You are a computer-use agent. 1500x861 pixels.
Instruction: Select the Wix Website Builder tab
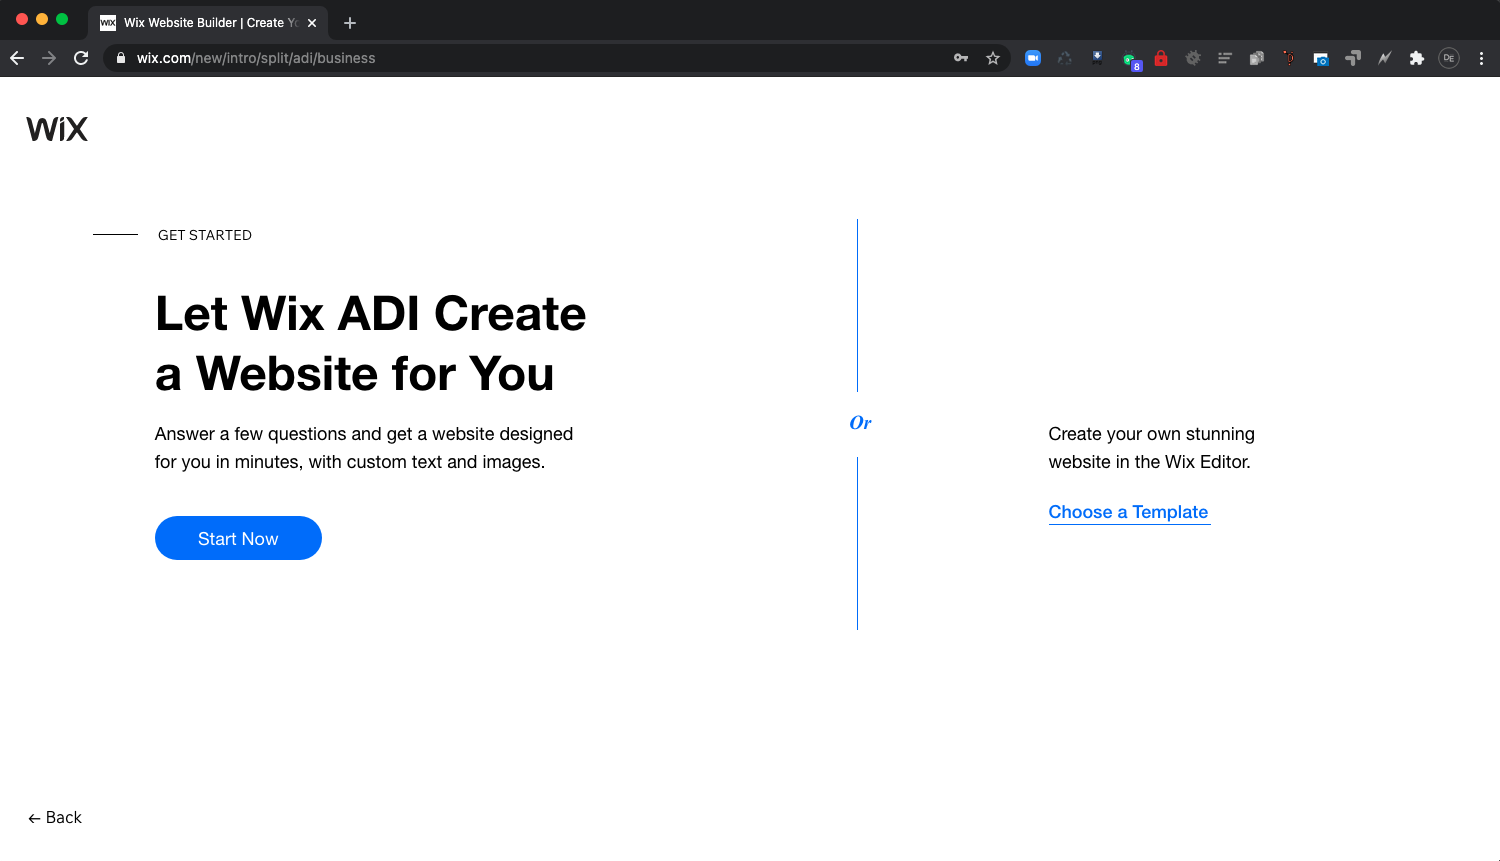[208, 22]
